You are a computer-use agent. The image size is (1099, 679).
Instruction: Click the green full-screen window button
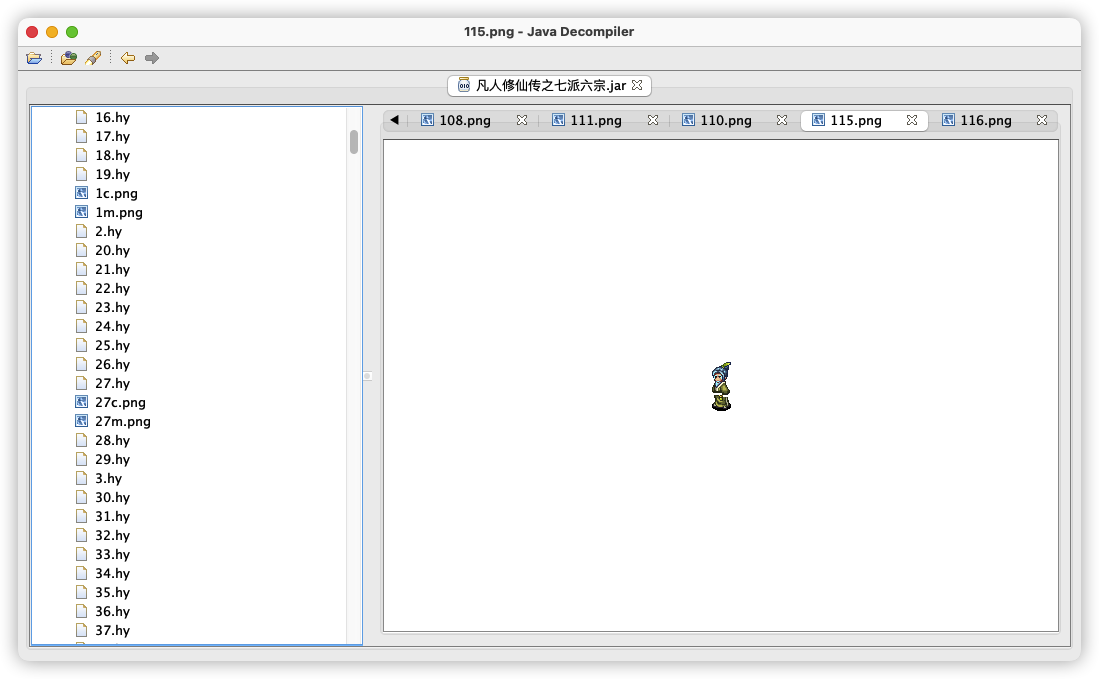(72, 32)
